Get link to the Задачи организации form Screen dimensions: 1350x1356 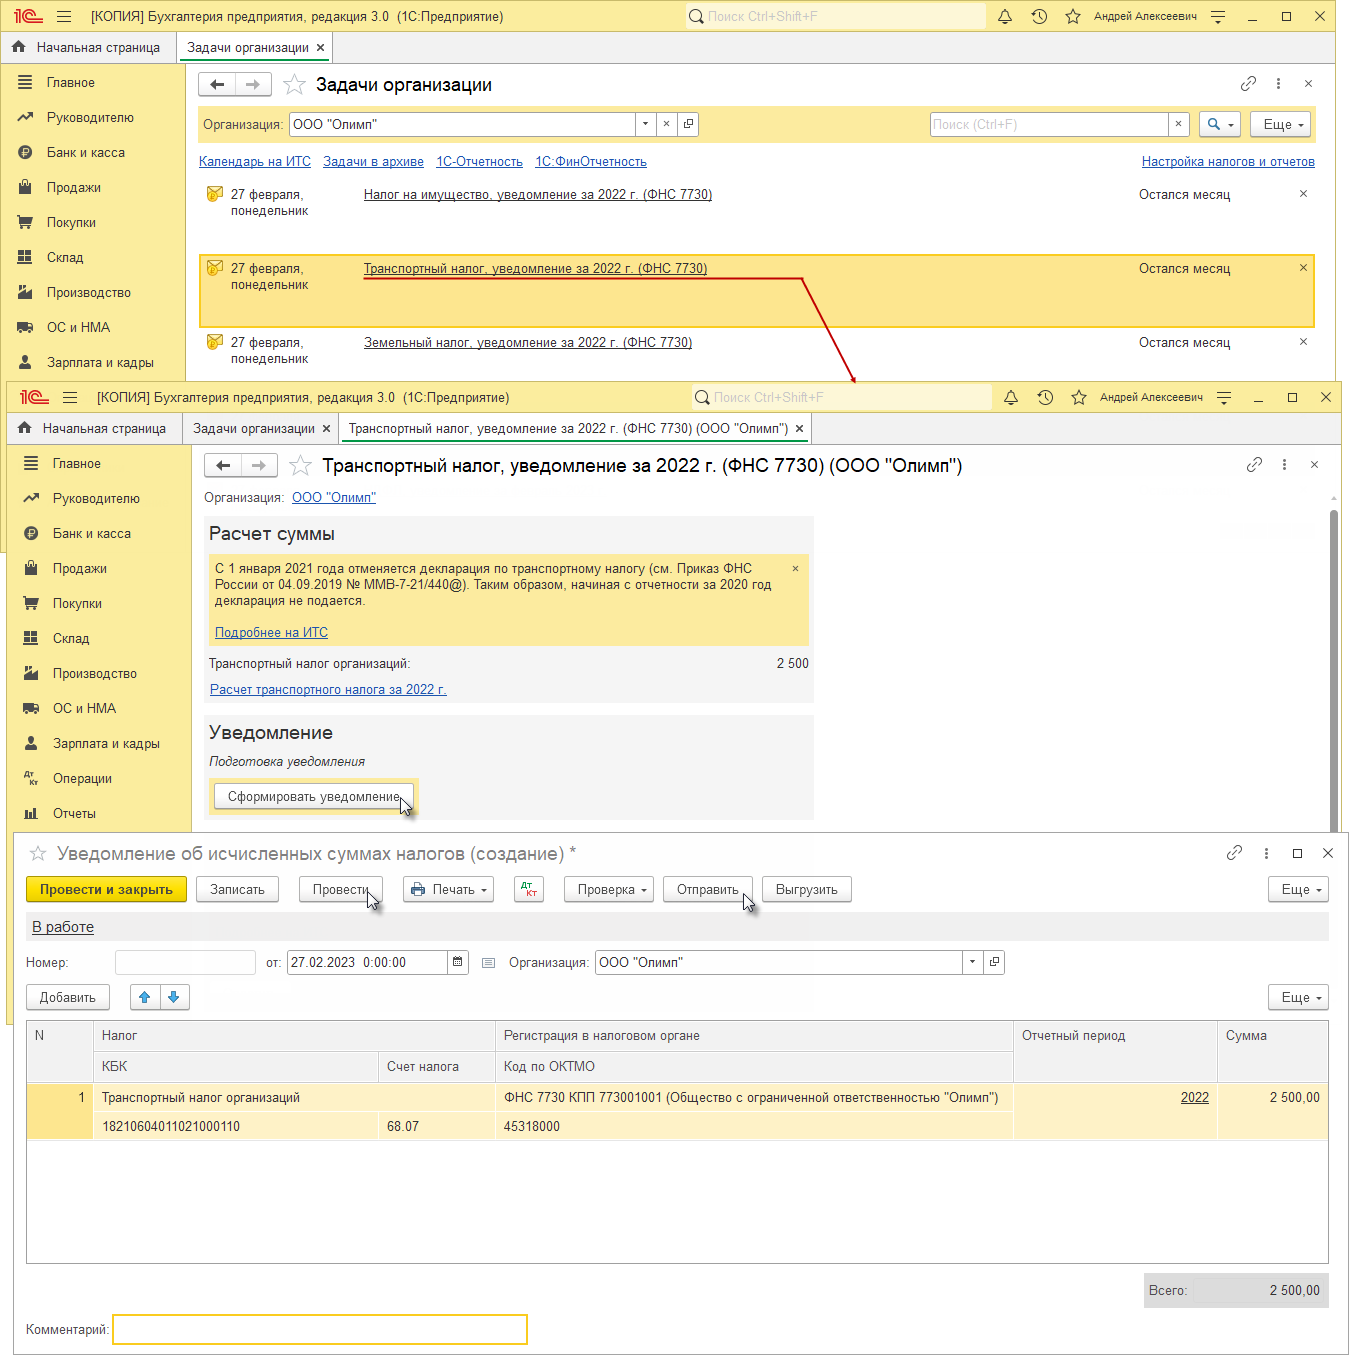pyautogui.click(x=1248, y=84)
